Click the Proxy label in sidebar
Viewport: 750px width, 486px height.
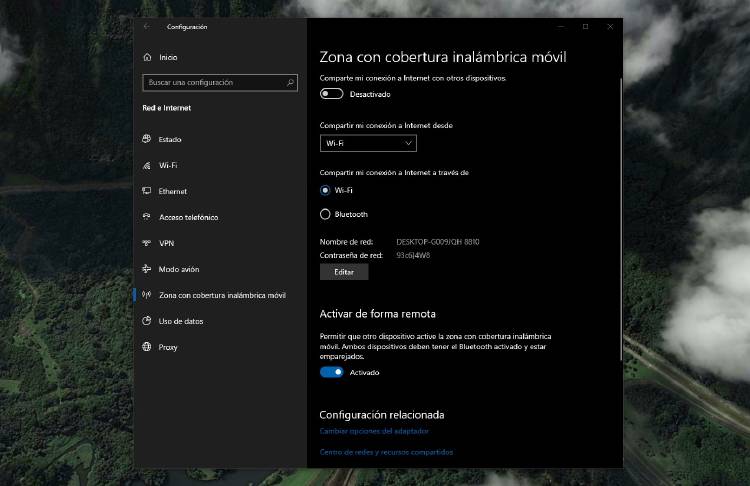[x=168, y=347]
